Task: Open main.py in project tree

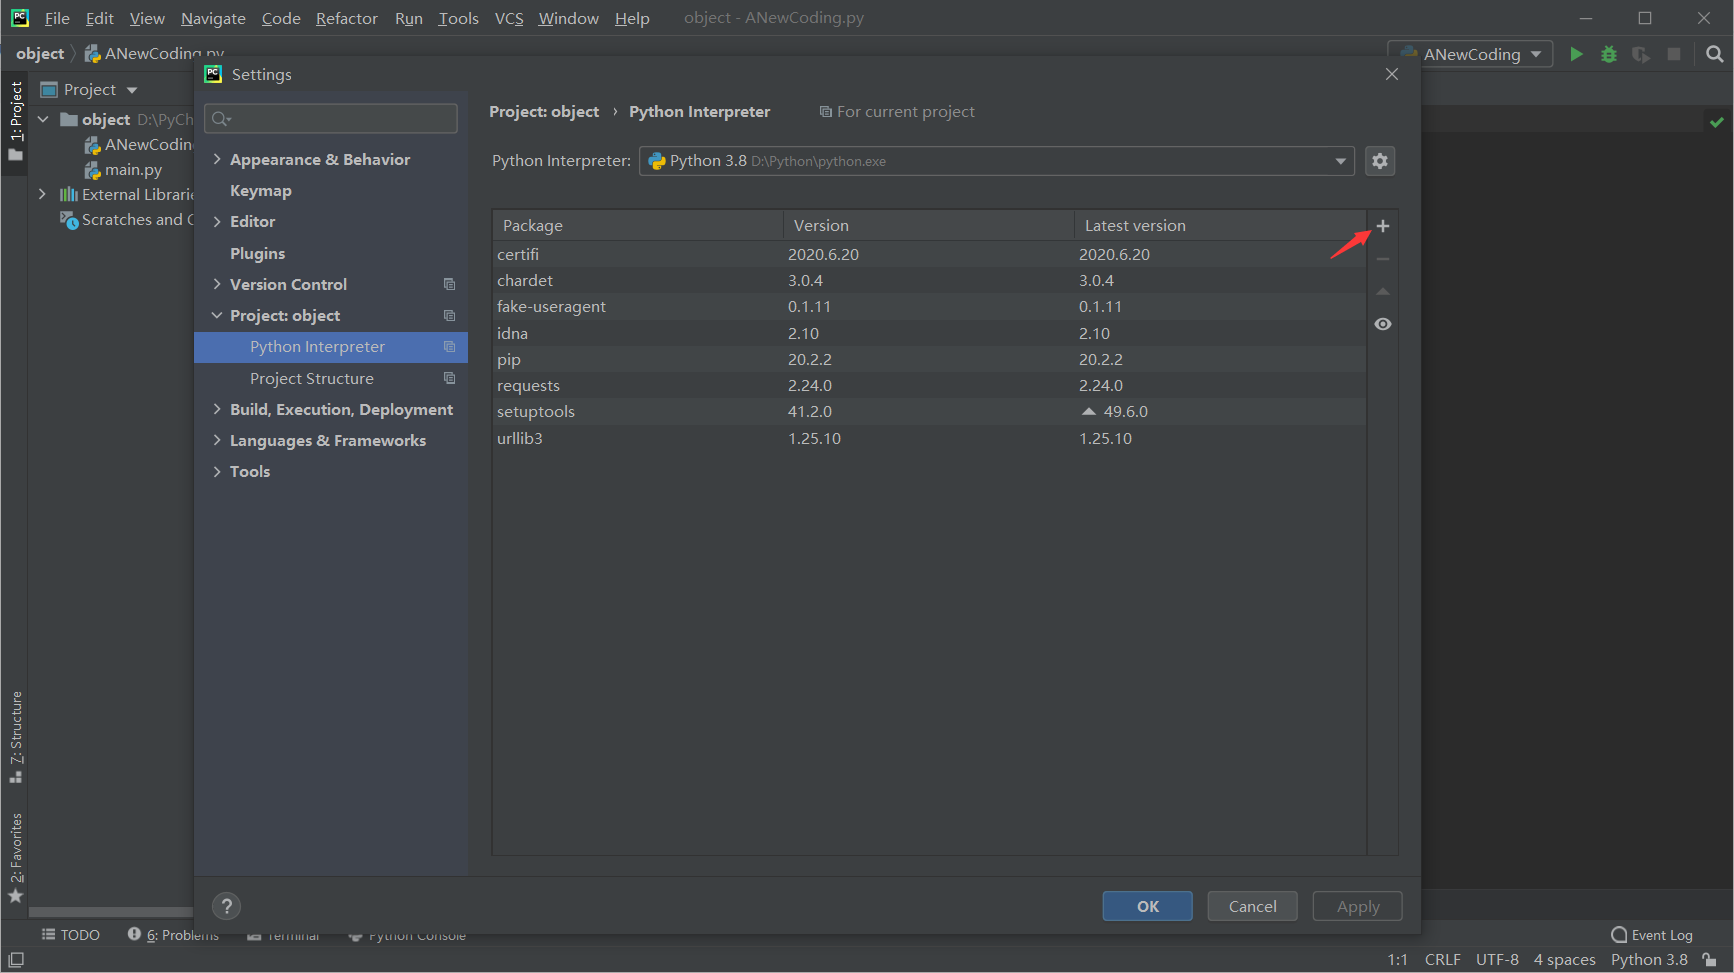Action: (133, 170)
